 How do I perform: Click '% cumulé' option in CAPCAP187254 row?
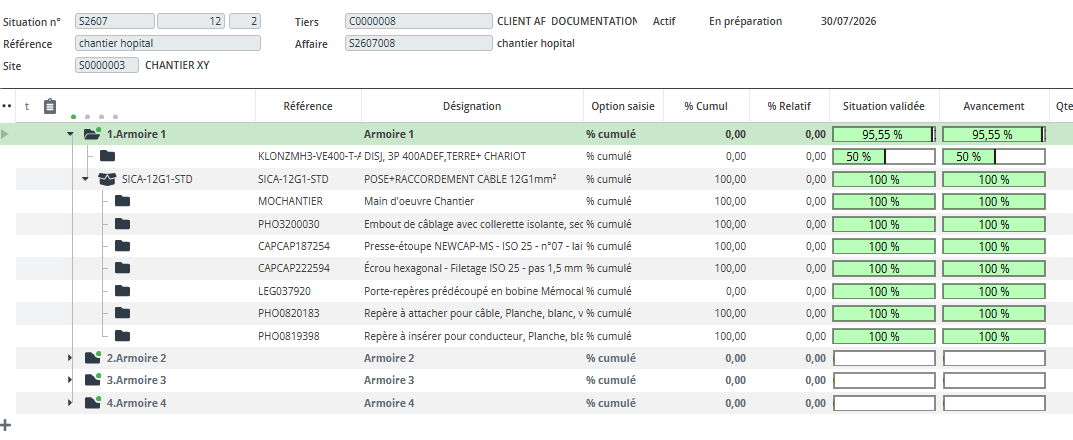[611, 246]
